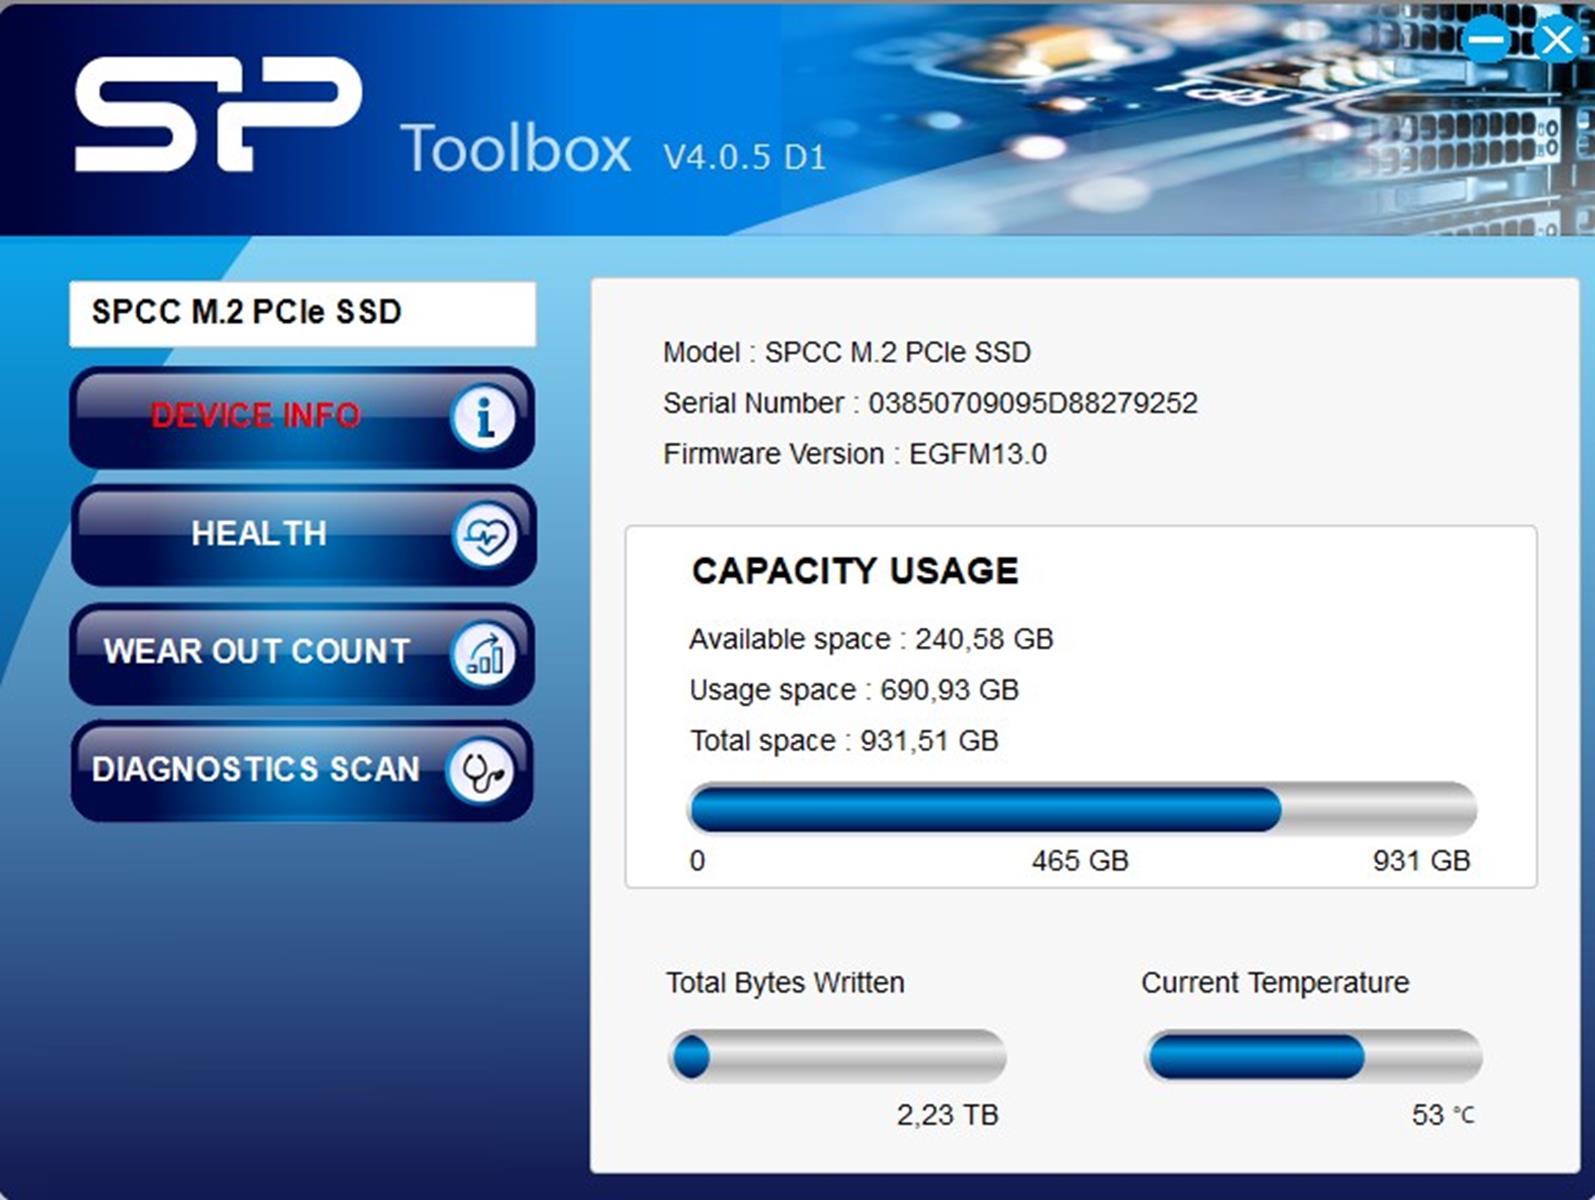The height and width of the screenshot is (1200, 1595).
Task: Open the SPCC M.2 PCIe SSD drive selector
Action: point(302,313)
